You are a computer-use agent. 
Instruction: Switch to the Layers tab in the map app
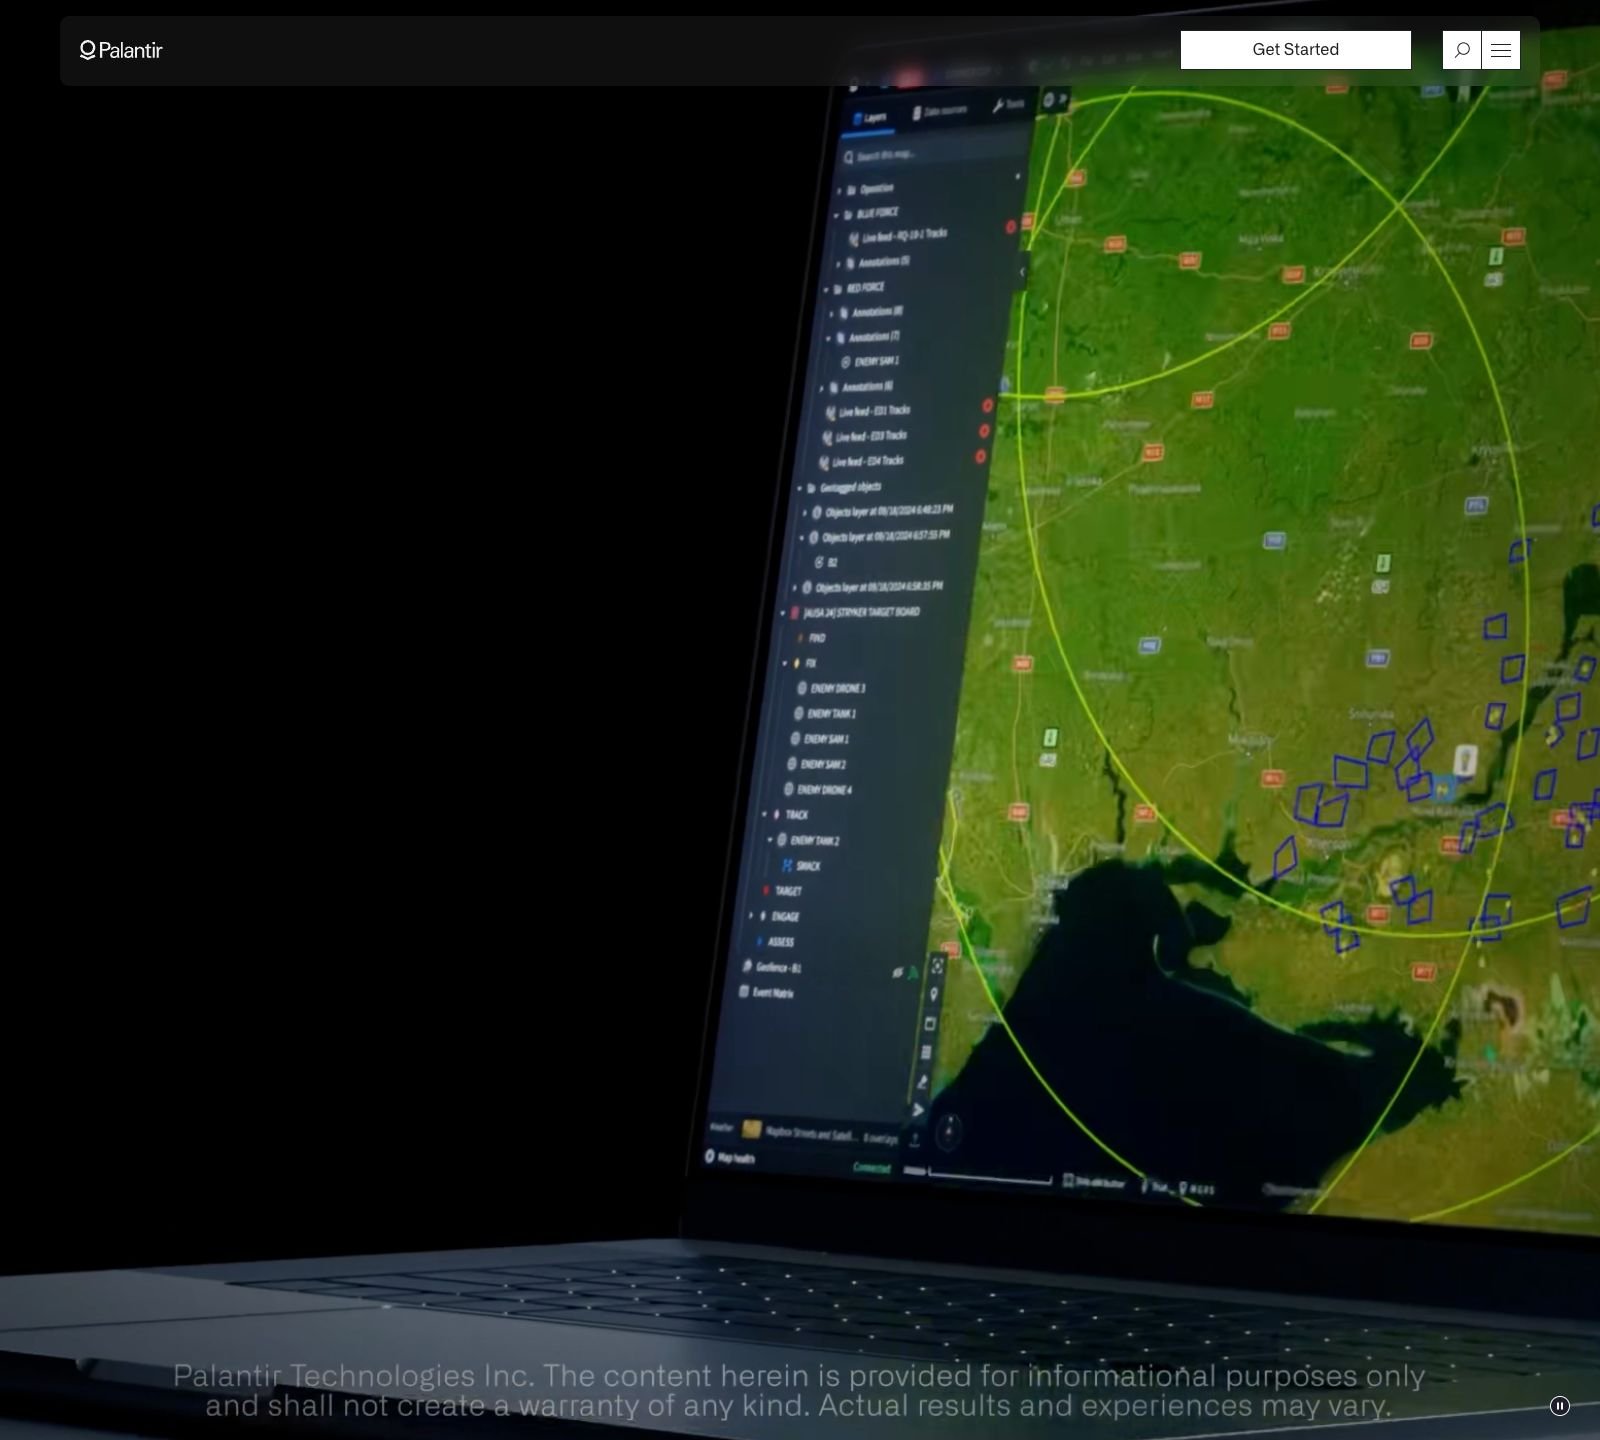(870, 118)
